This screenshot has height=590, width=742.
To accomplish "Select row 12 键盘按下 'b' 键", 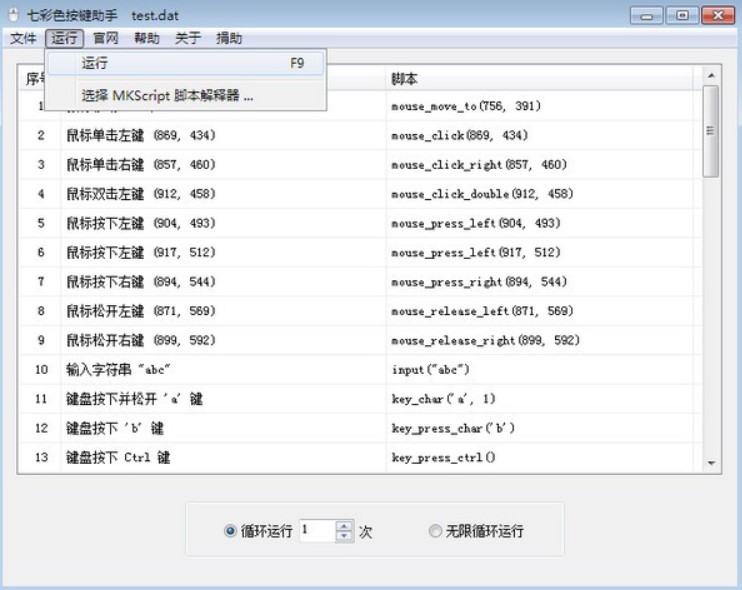I will [x=361, y=428].
